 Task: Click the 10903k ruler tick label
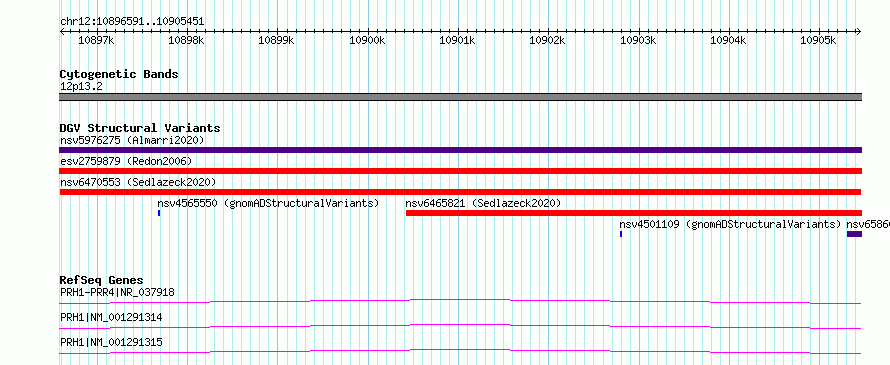(x=638, y=40)
